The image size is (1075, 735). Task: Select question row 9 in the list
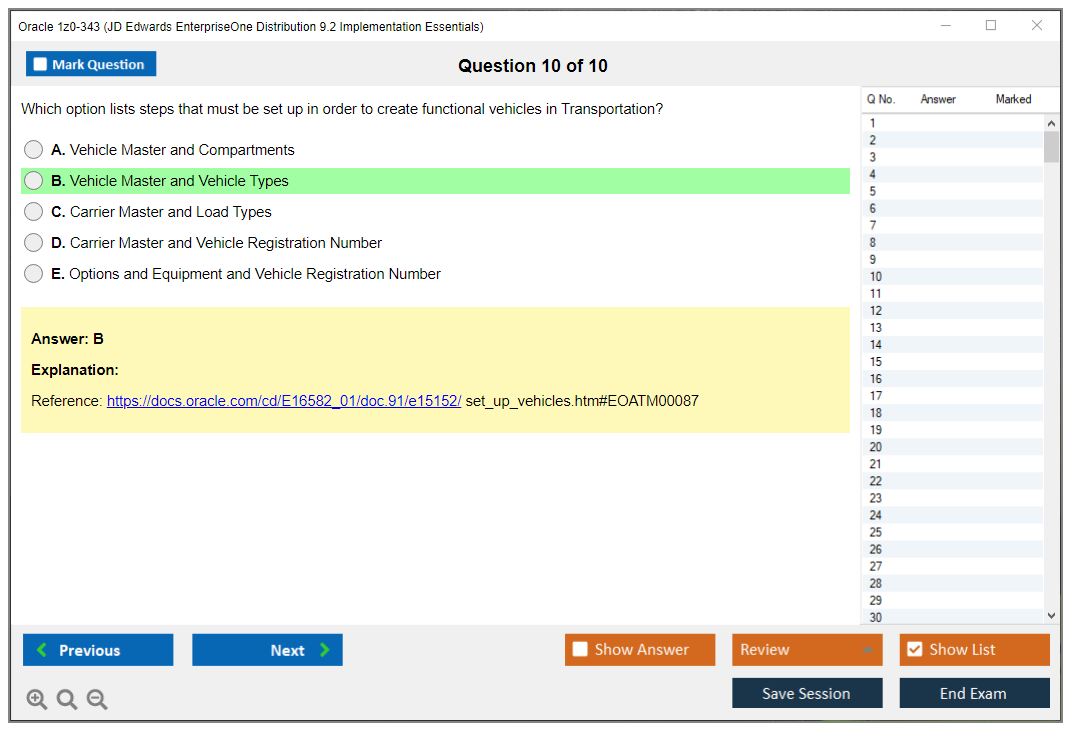(952, 260)
